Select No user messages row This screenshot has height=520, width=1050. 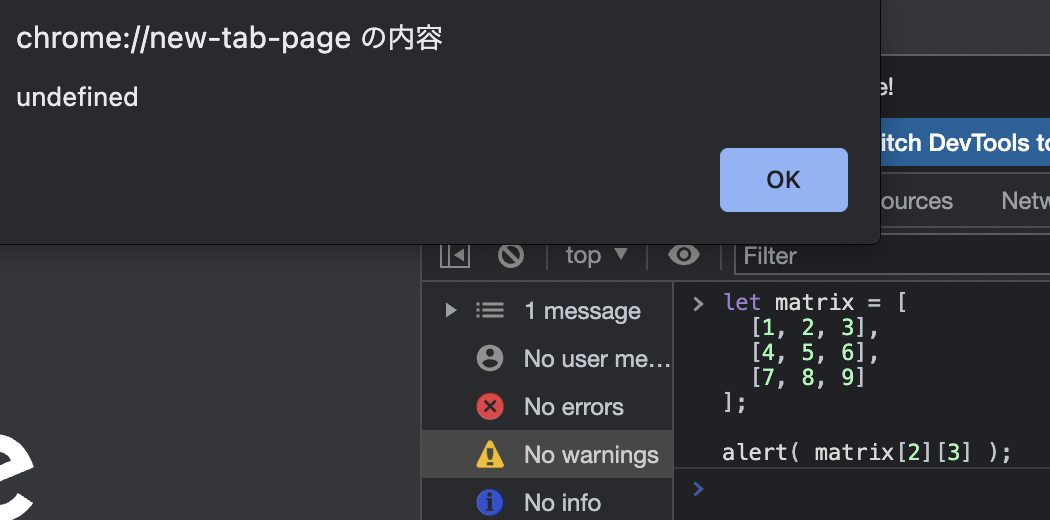click(547, 359)
